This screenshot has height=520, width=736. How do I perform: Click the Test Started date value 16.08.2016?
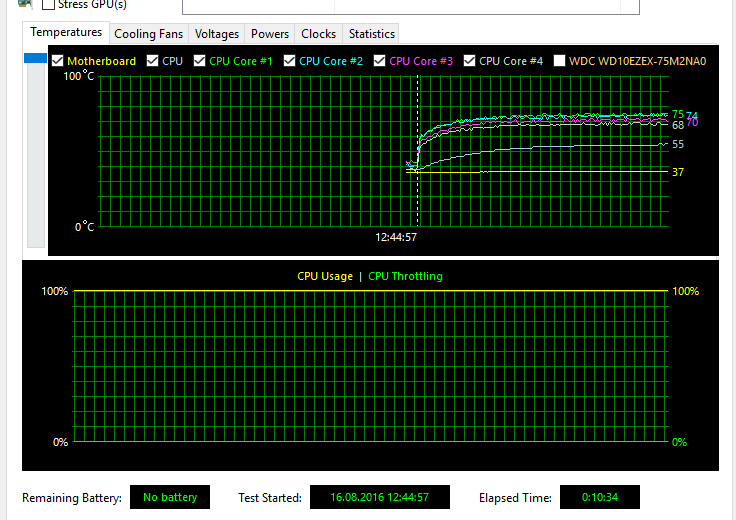[355, 497]
